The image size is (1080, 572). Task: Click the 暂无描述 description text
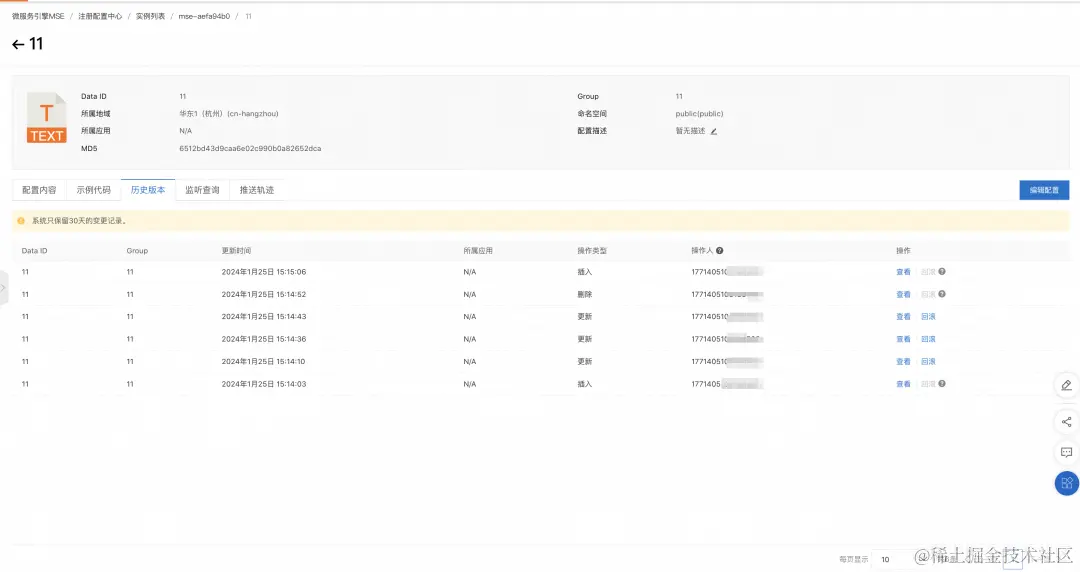[690, 131]
